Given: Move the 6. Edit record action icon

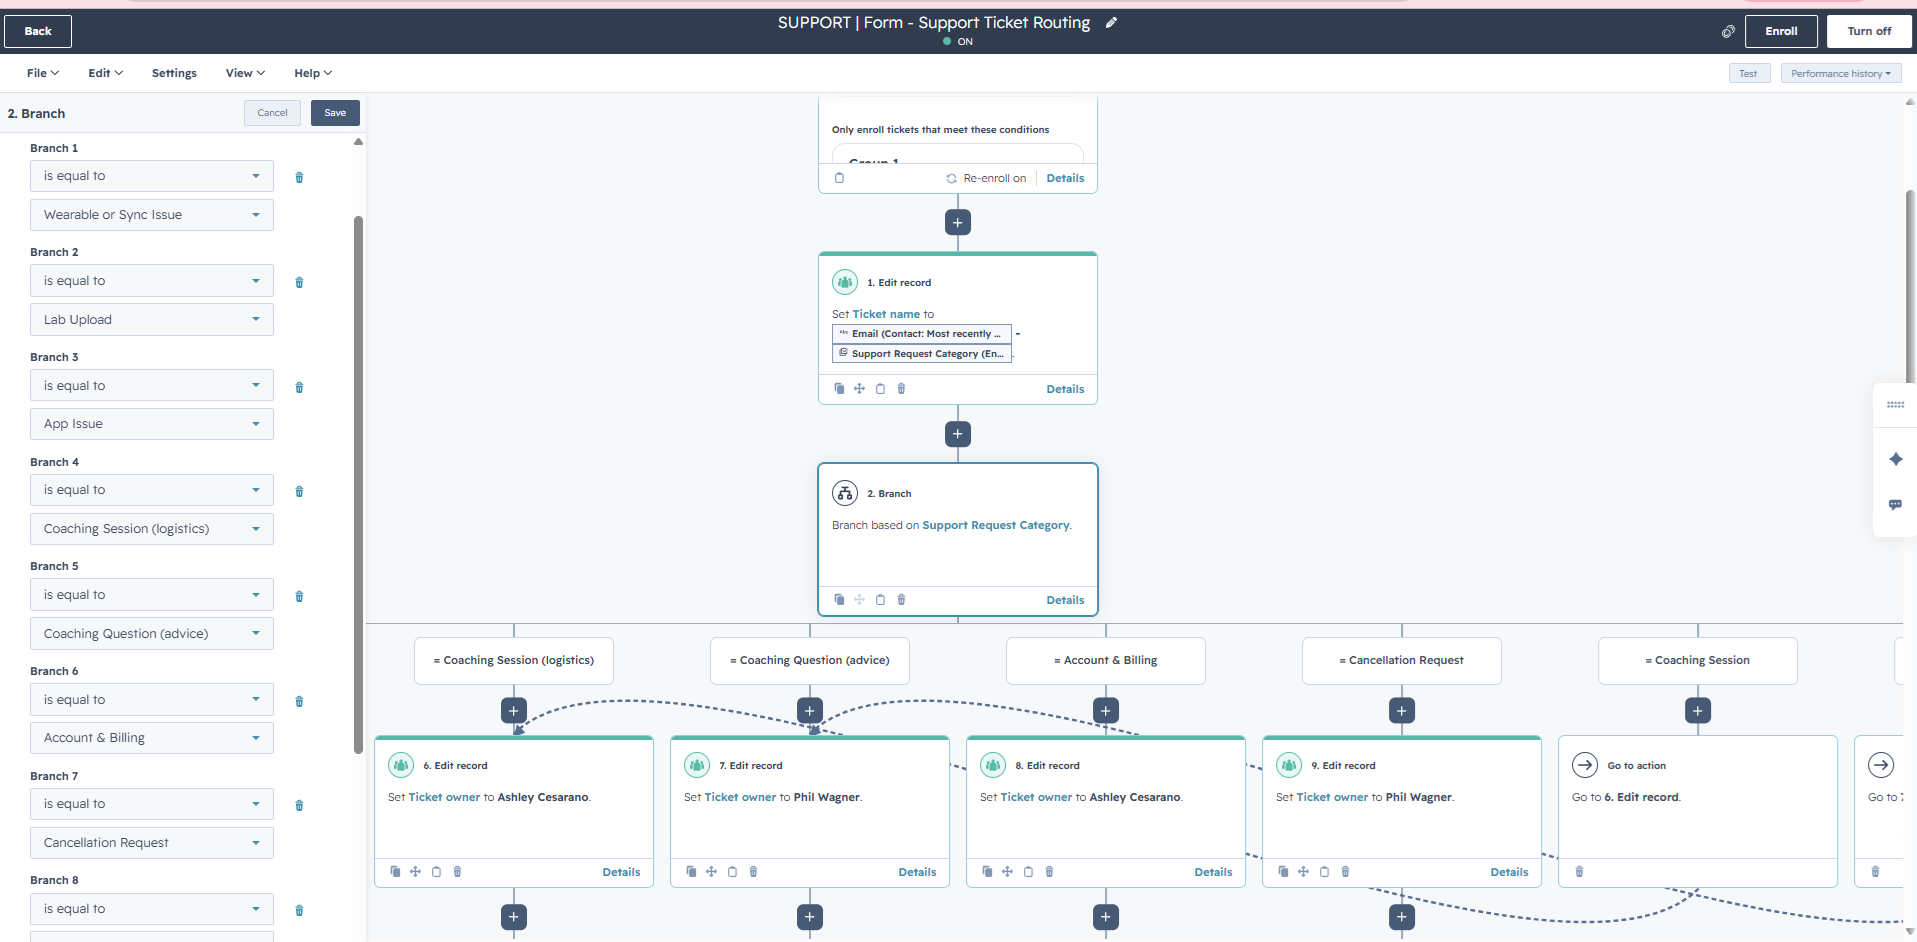Looking at the screenshot, I should 415,872.
